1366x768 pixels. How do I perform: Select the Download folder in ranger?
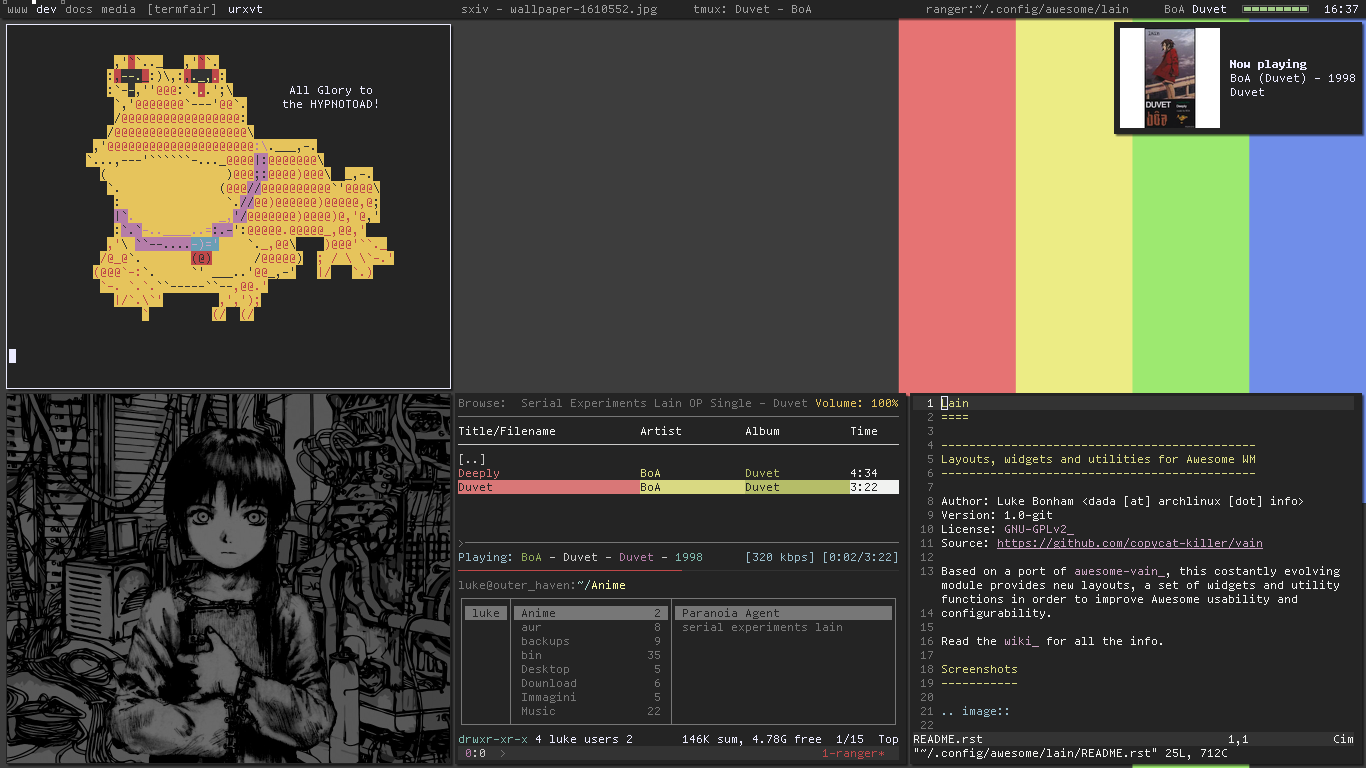(590, 683)
